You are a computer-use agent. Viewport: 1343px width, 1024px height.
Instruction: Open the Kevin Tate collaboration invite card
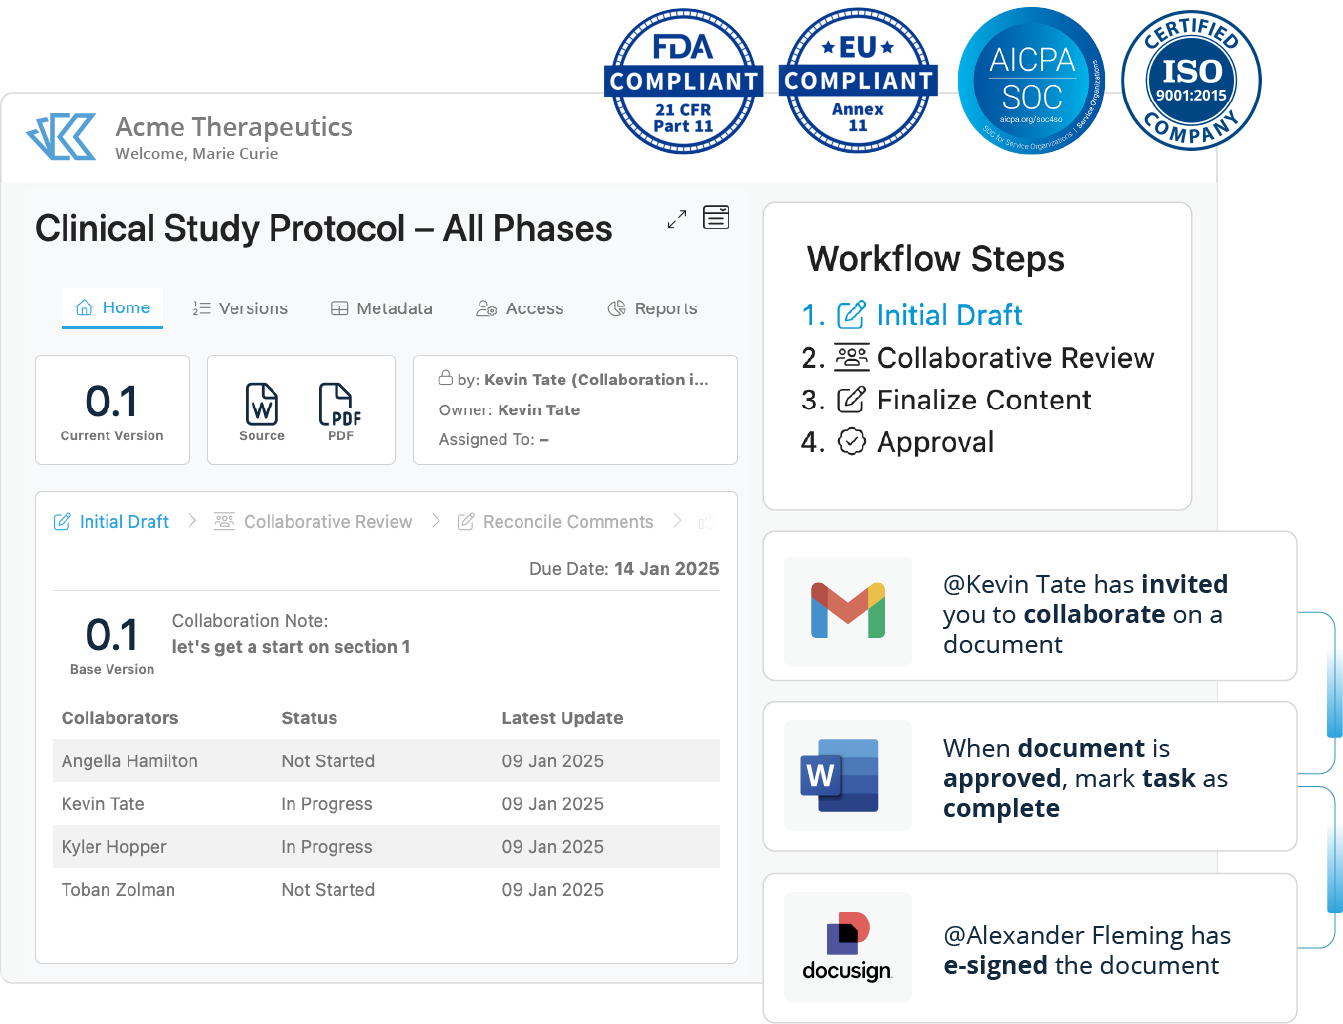[1030, 606]
